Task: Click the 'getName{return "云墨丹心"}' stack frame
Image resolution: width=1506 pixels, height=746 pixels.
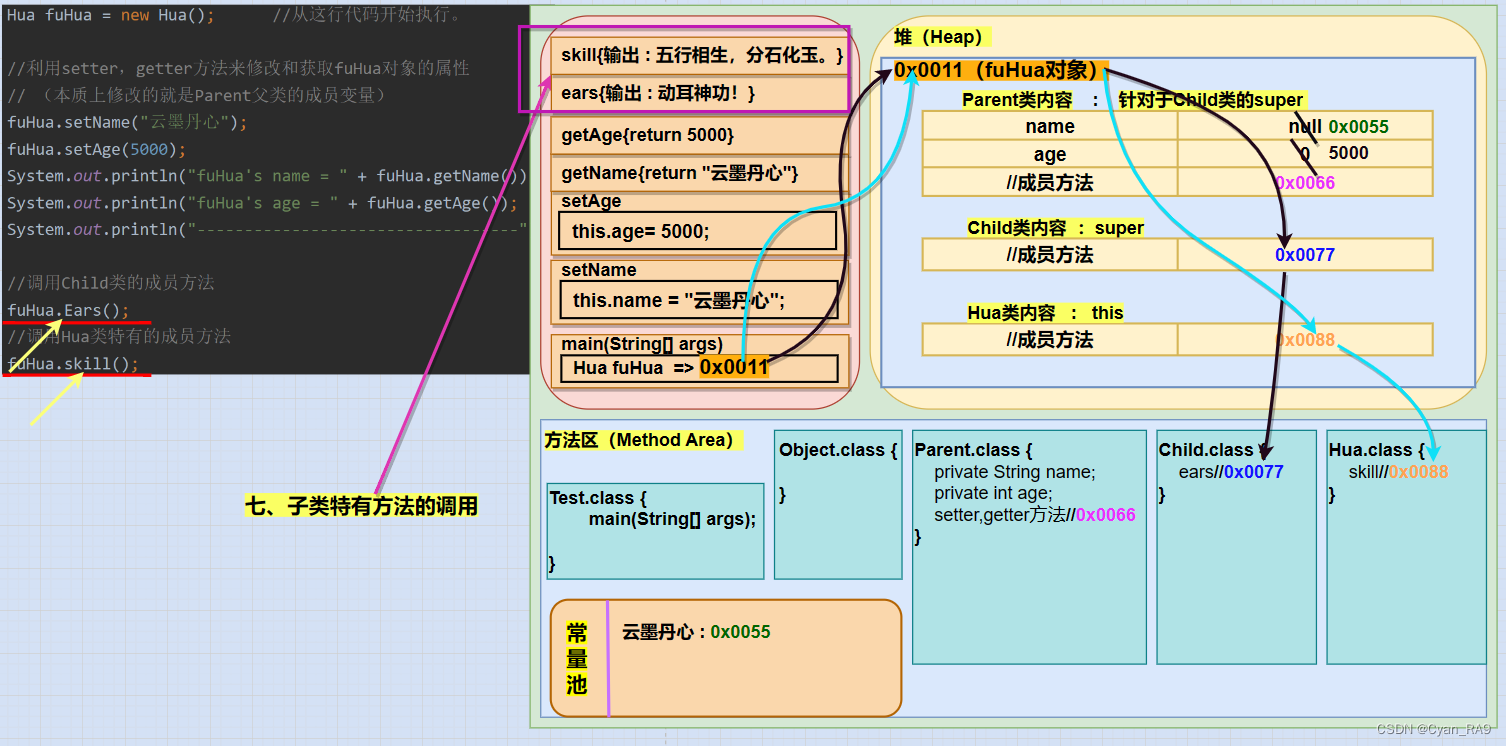Action: 699,173
